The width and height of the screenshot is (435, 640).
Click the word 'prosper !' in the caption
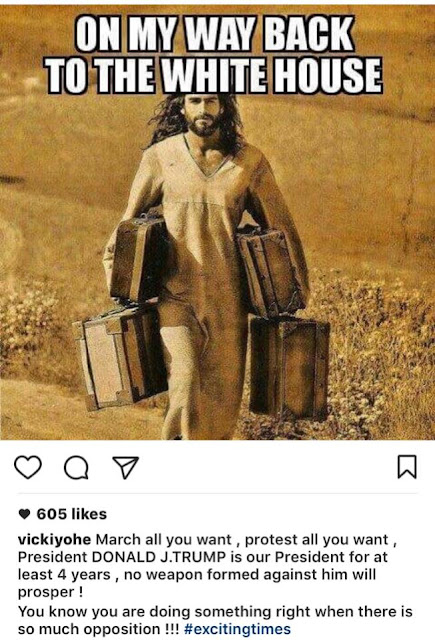(51, 592)
